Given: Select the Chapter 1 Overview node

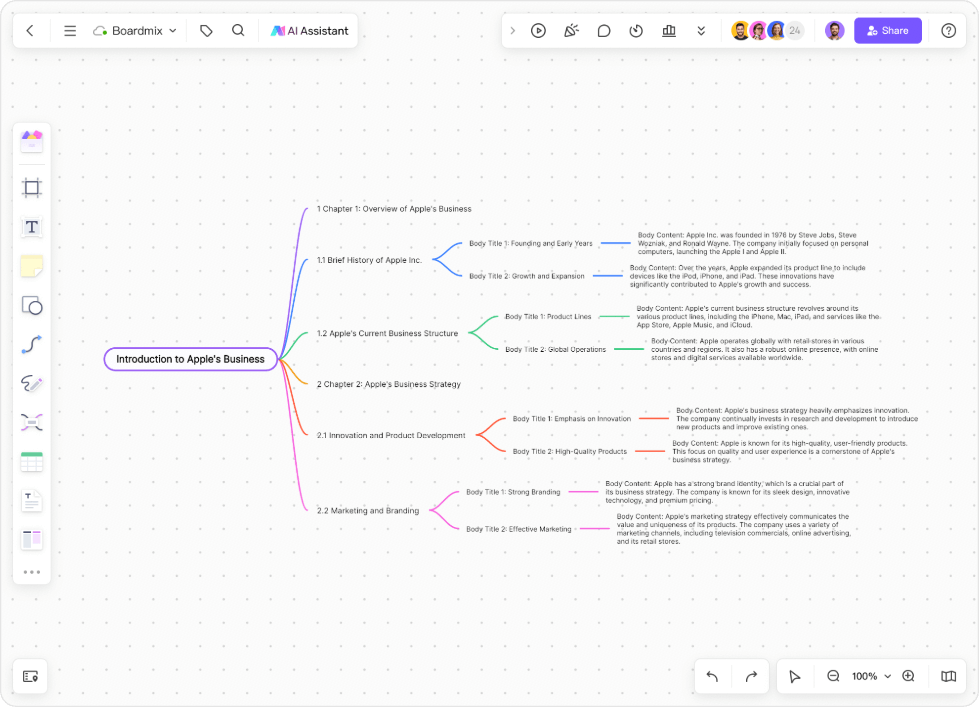Looking at the screenshot, I should [x=394, y=209].
